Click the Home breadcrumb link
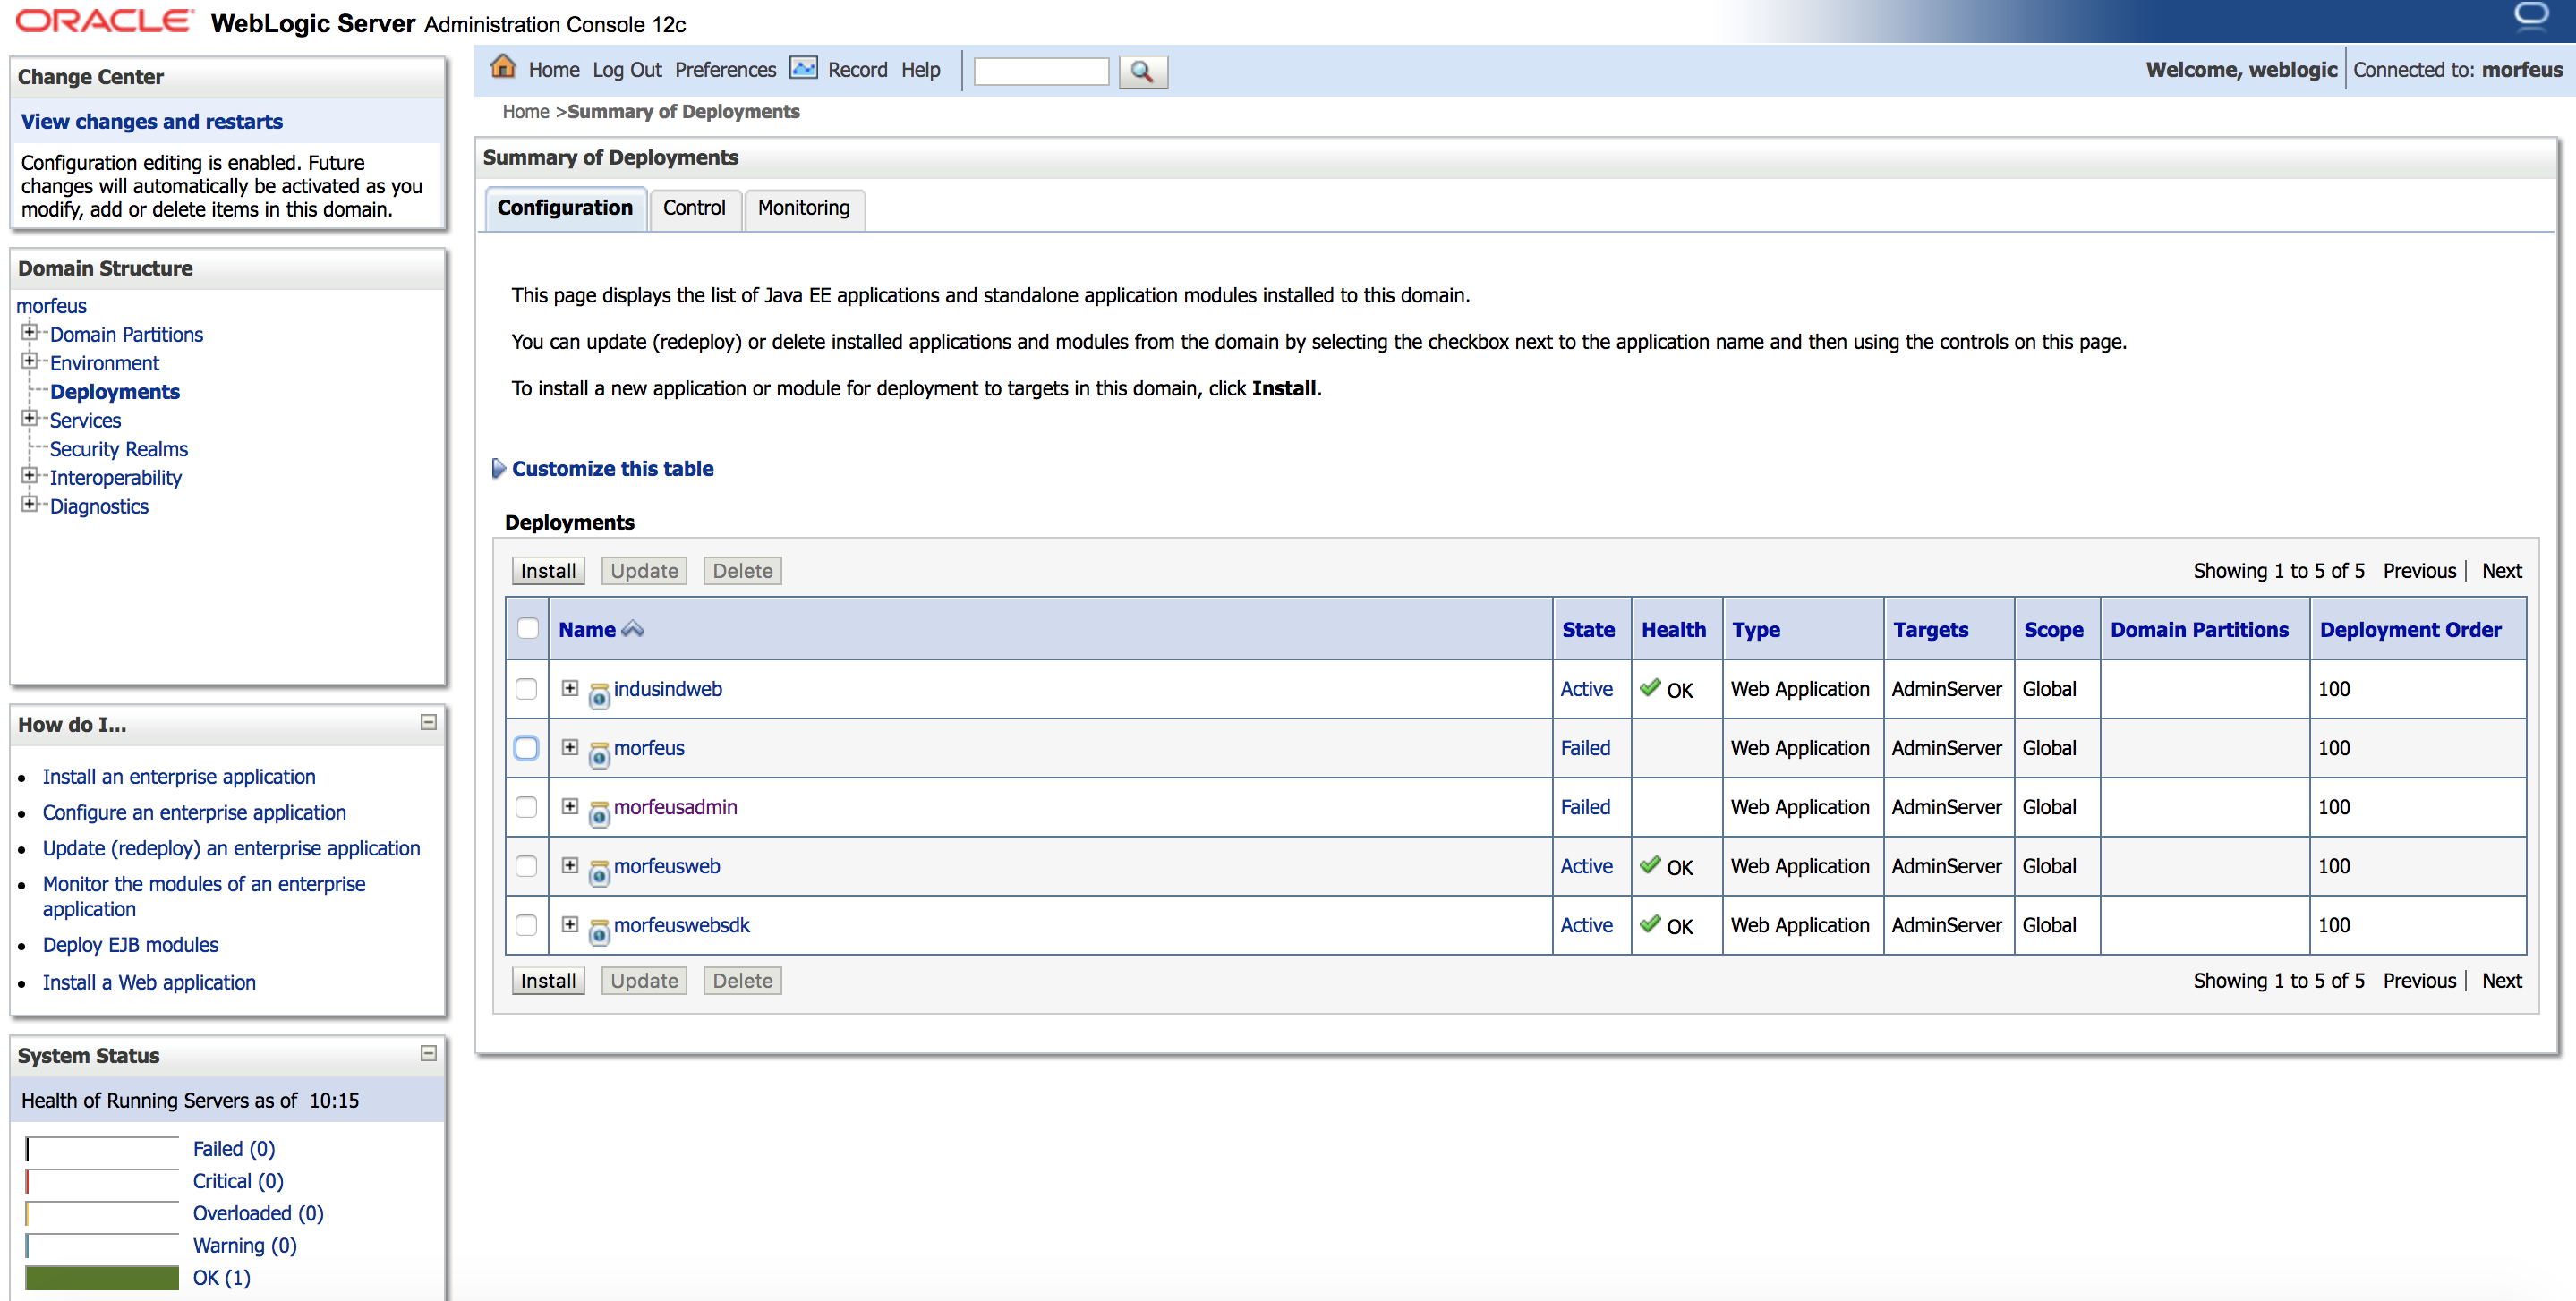 click(526, 112)
